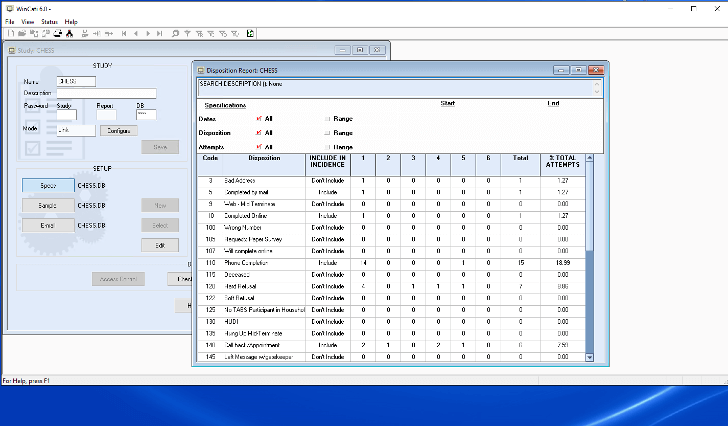Click the Code column header
This screenshot has height=426, width=728.
tap(210, 165)
